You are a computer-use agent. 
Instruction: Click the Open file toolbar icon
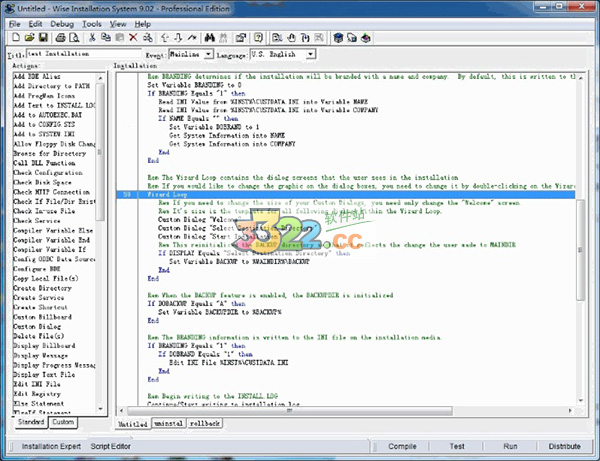[x=29, y=37]
